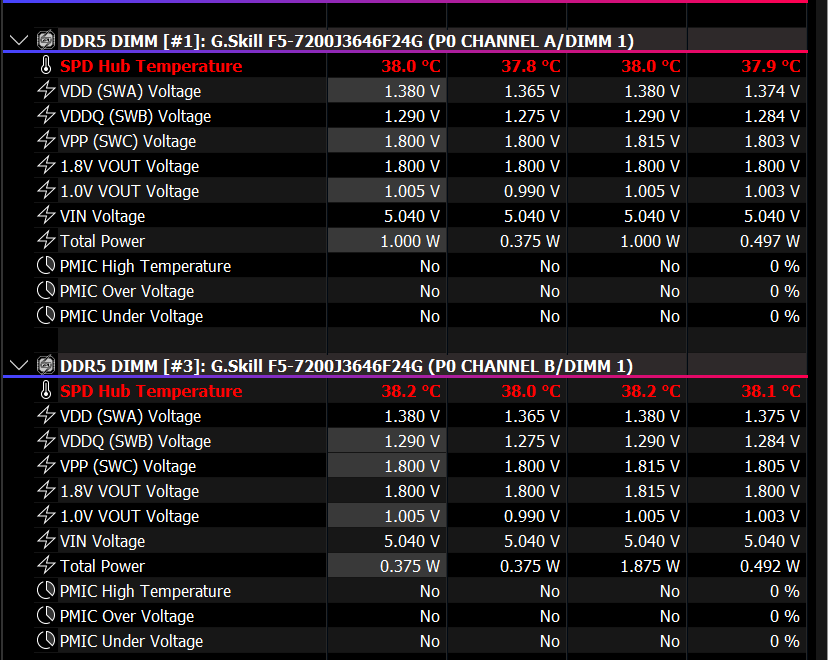Select the '0.492 W' average power value
The width and height of the screenshot is (828, 660).
pos(770,567)
